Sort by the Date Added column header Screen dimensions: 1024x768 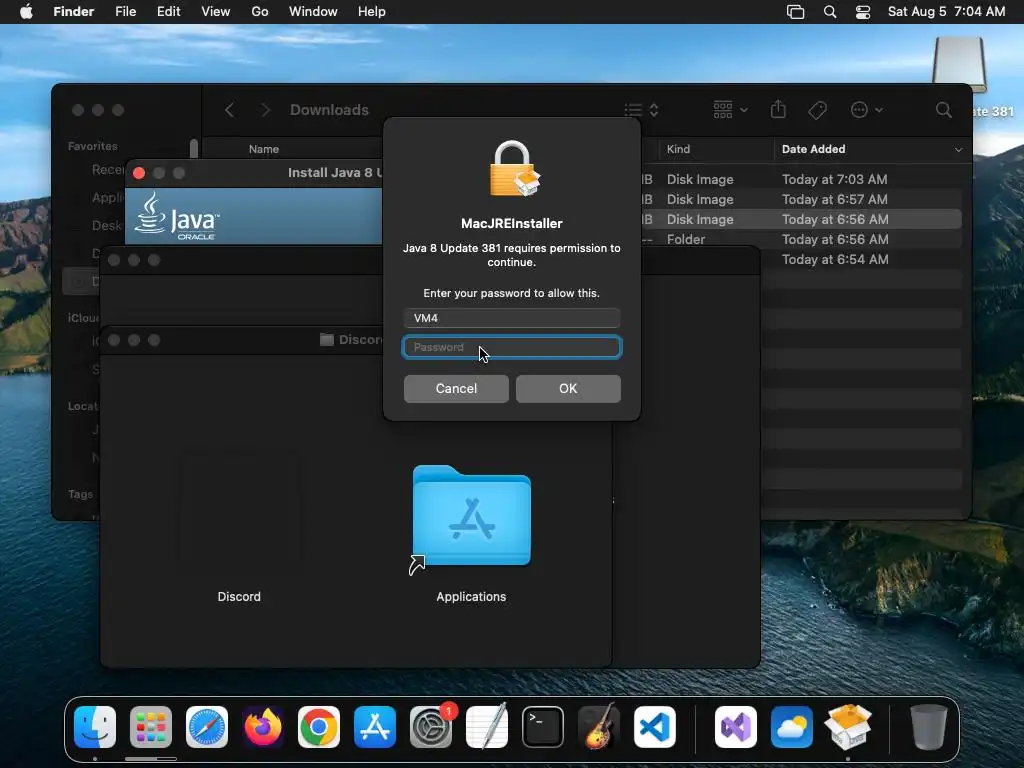[813, 149]
